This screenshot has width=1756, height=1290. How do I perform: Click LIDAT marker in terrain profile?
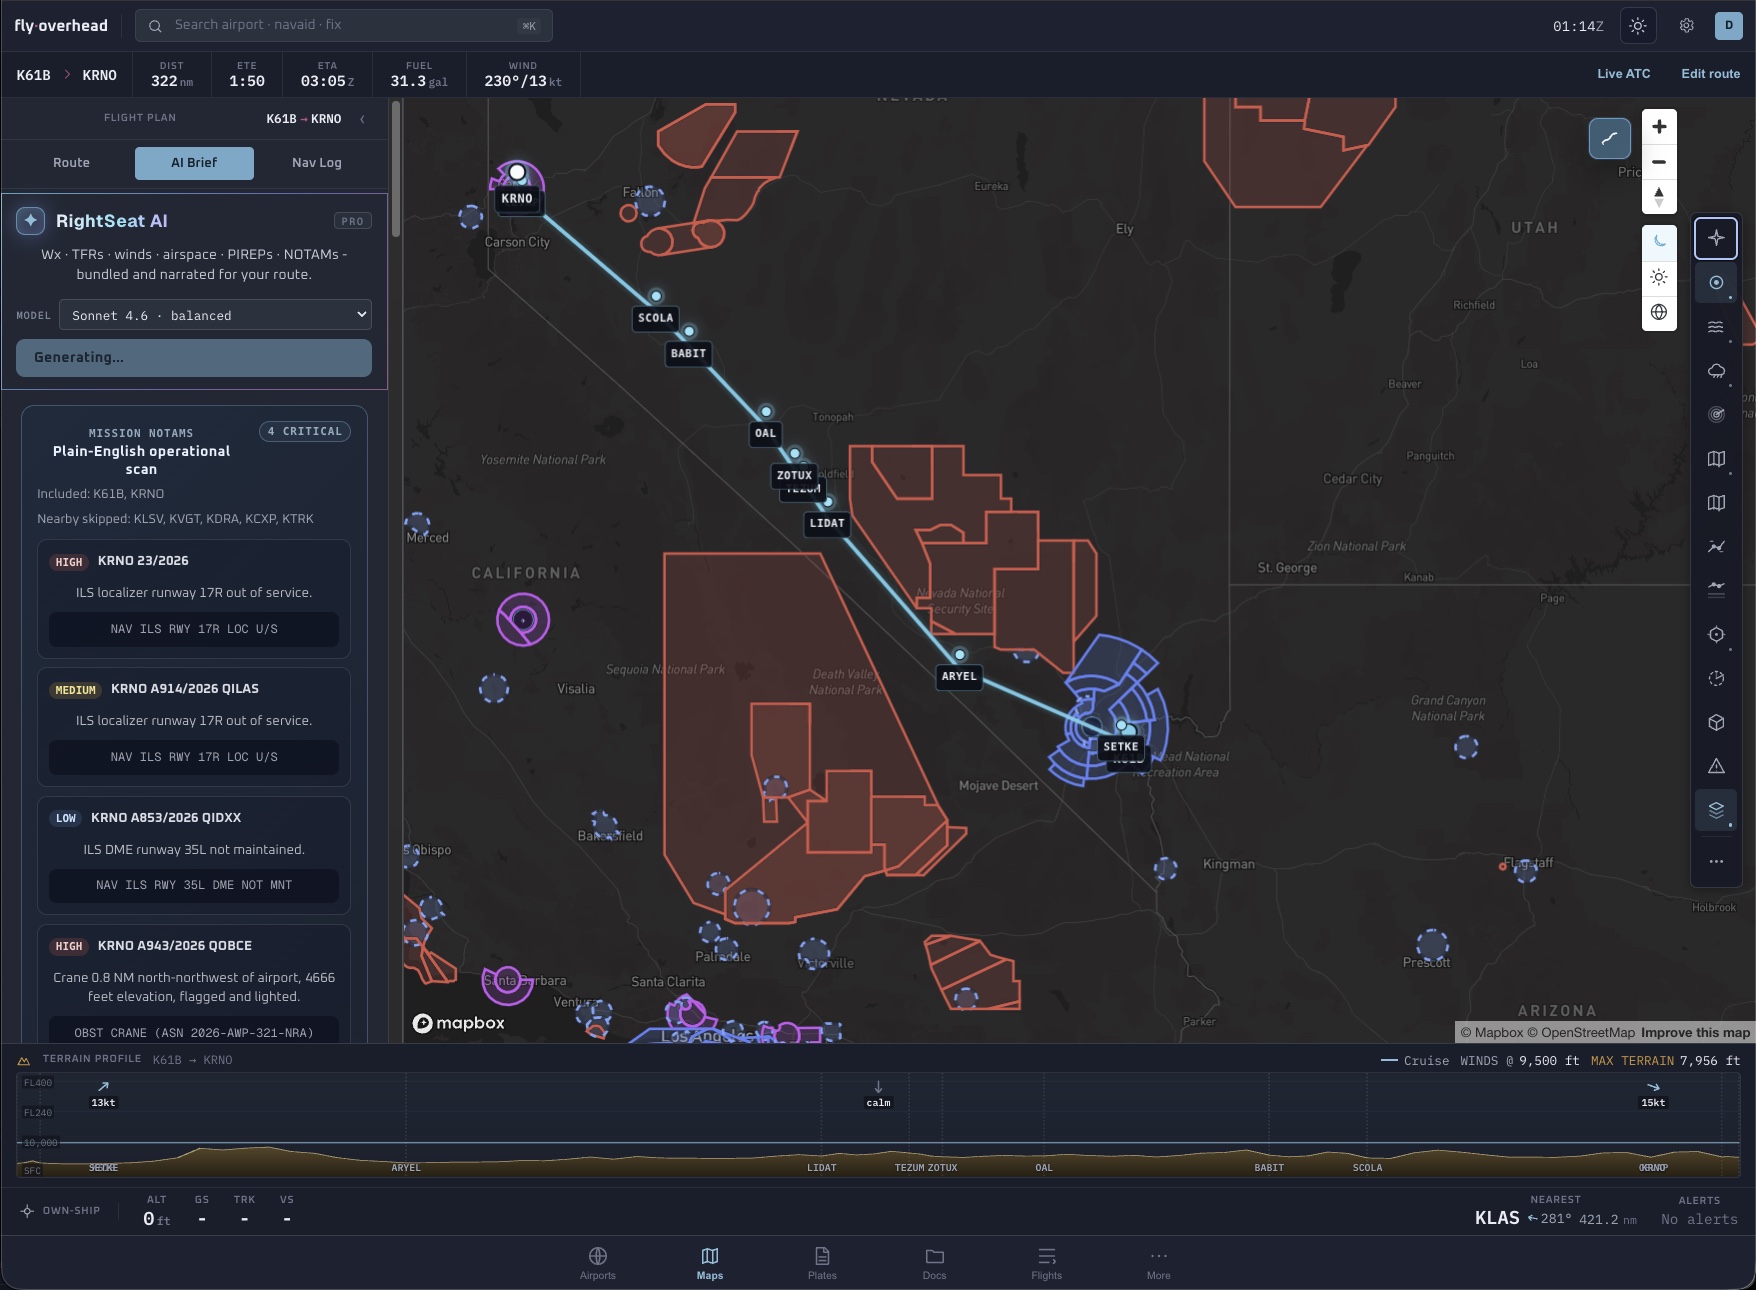[x=822, y=1168]
